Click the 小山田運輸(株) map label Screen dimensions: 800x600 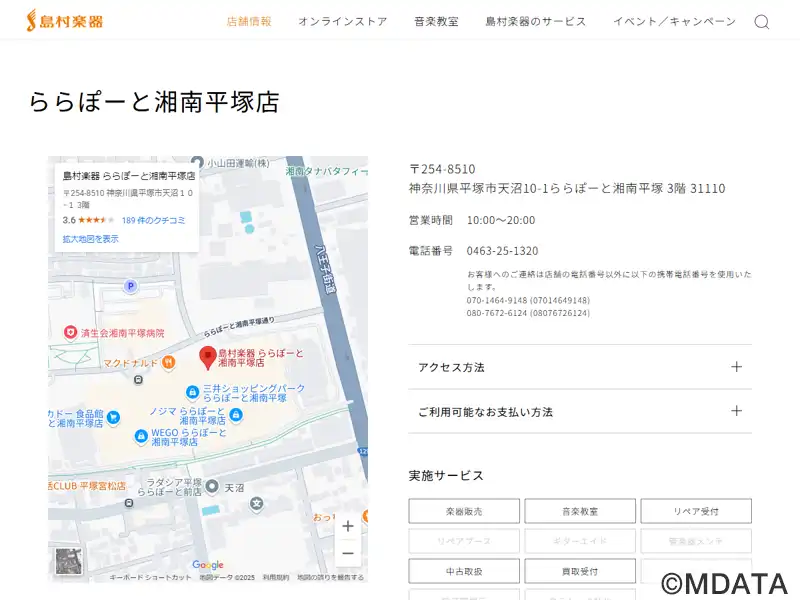click(238, 163)
